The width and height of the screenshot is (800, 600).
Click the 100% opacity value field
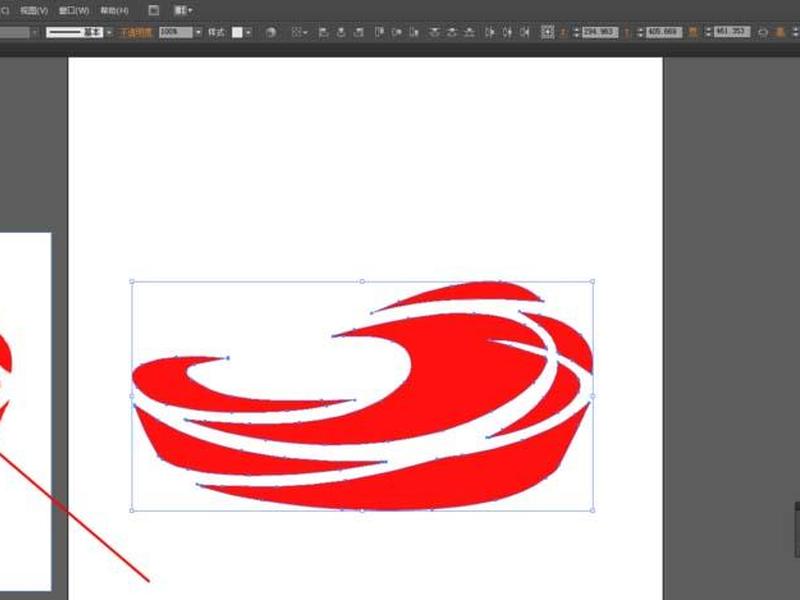(176, 33)
